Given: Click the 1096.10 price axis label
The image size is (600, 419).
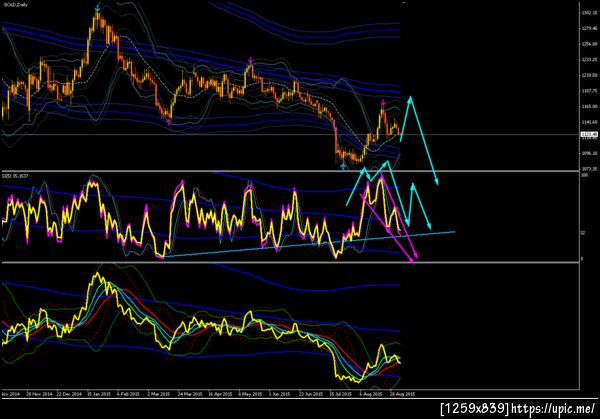Looking at the screenshot, I should [589, 153].
